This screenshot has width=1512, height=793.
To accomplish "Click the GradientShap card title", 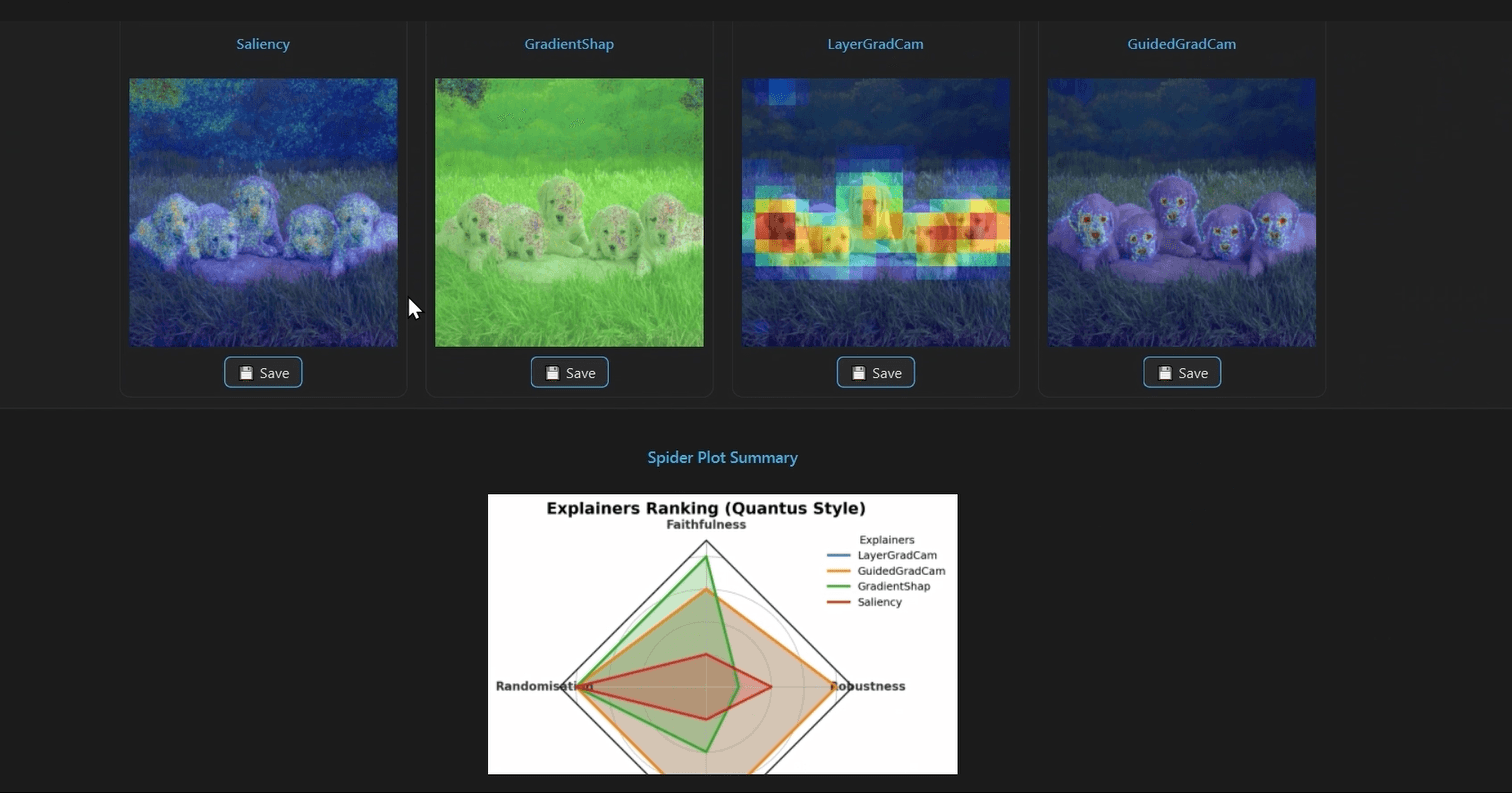I will tap(569, 44).
